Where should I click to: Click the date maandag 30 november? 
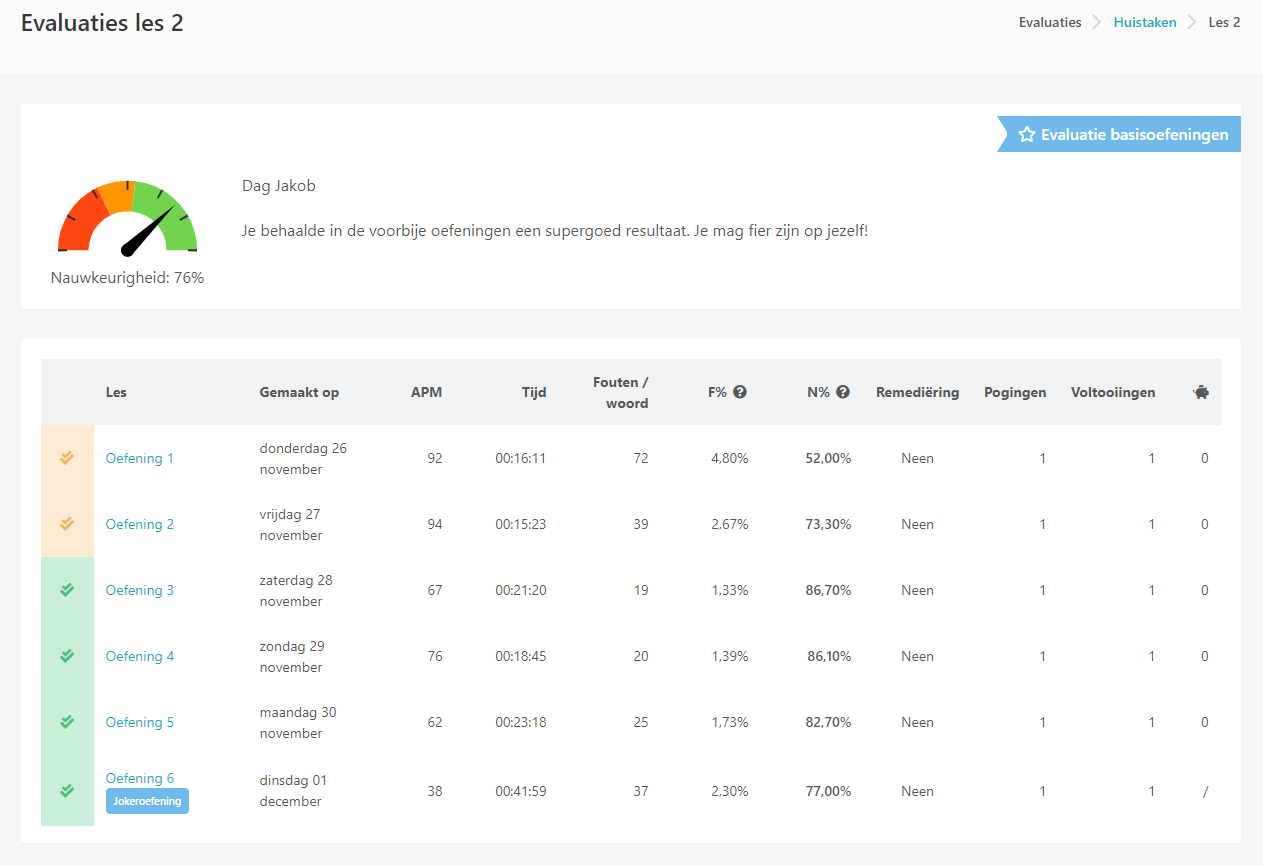[298, 722]
